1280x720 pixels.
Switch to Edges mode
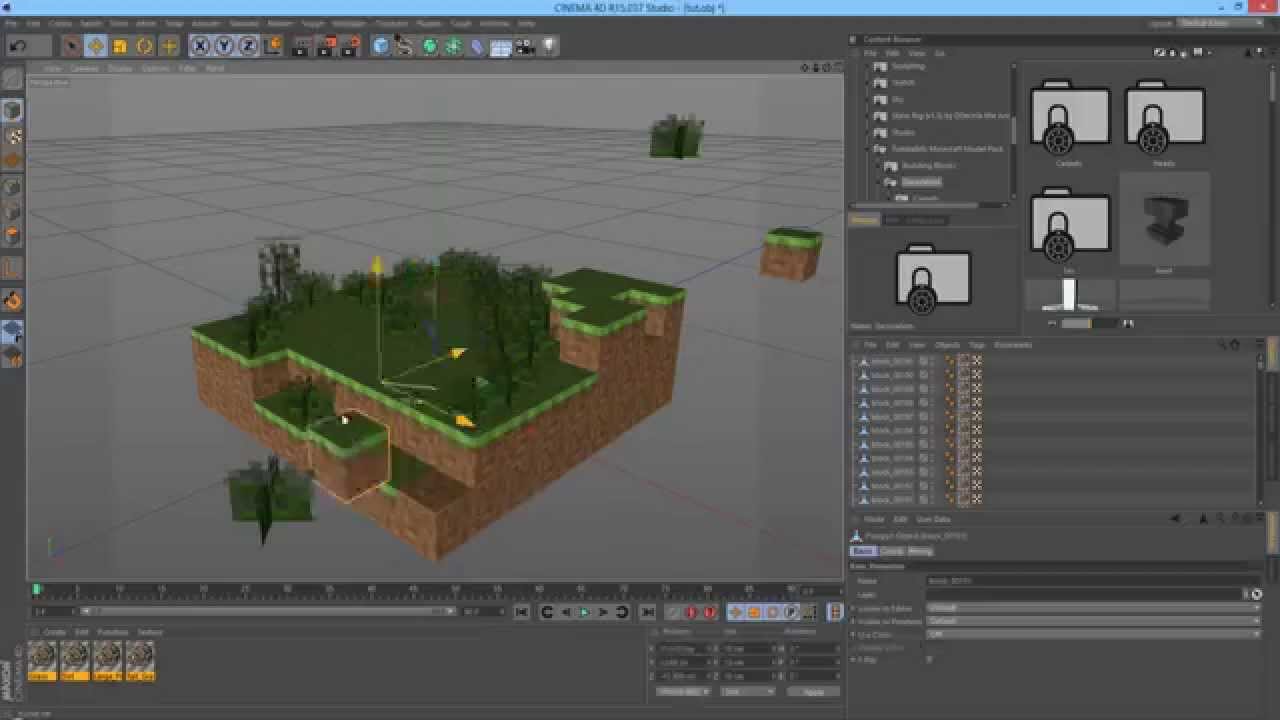click(x=13, y=212)
